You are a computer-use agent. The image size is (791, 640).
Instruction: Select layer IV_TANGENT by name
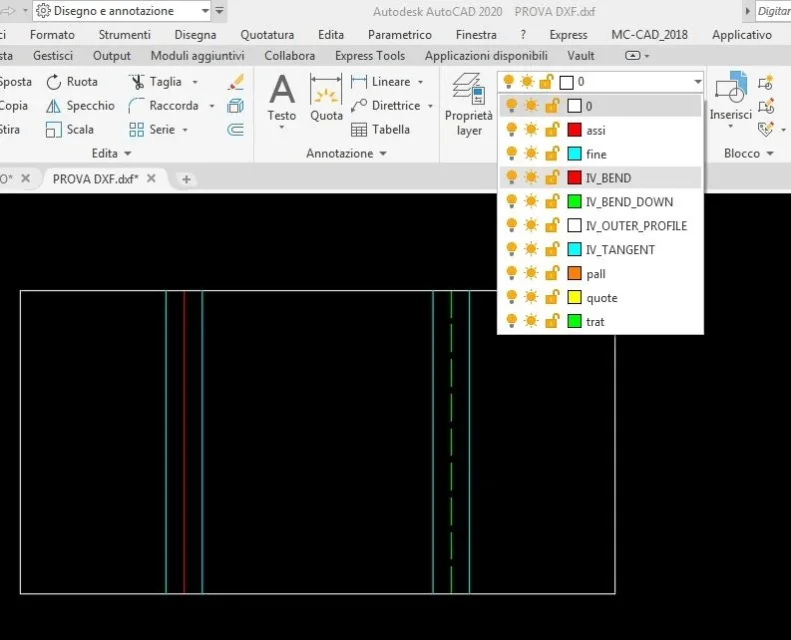(x=620, y=250)
